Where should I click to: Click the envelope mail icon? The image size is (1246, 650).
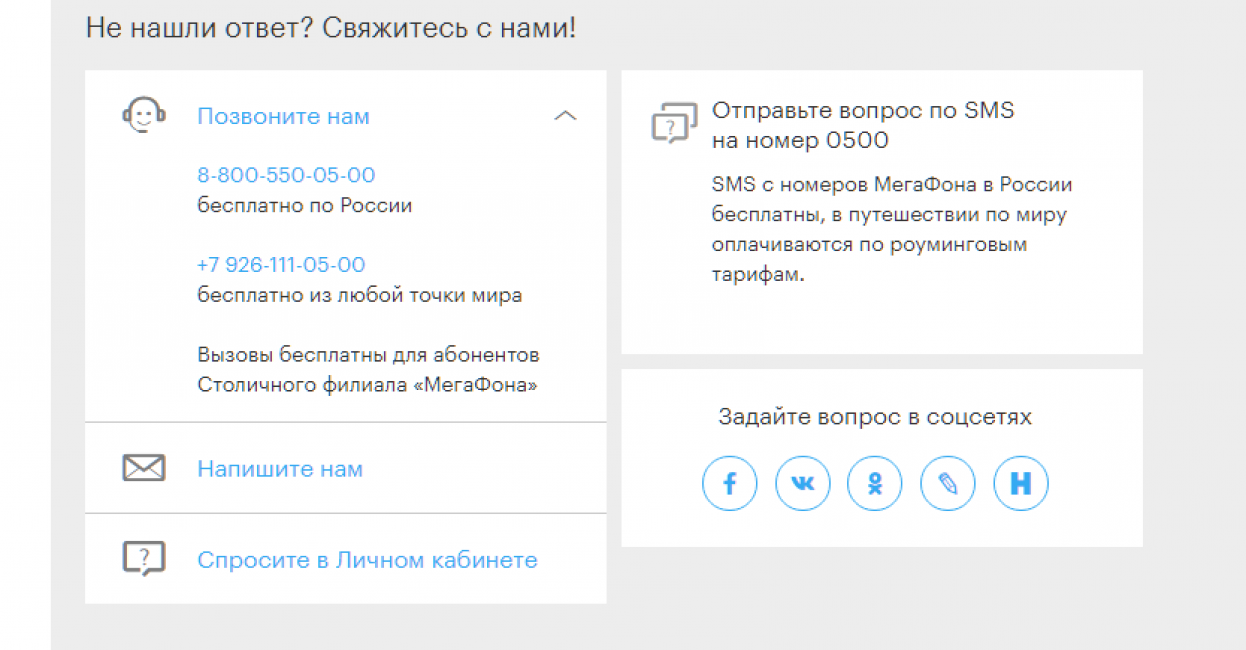pos(144,468)
